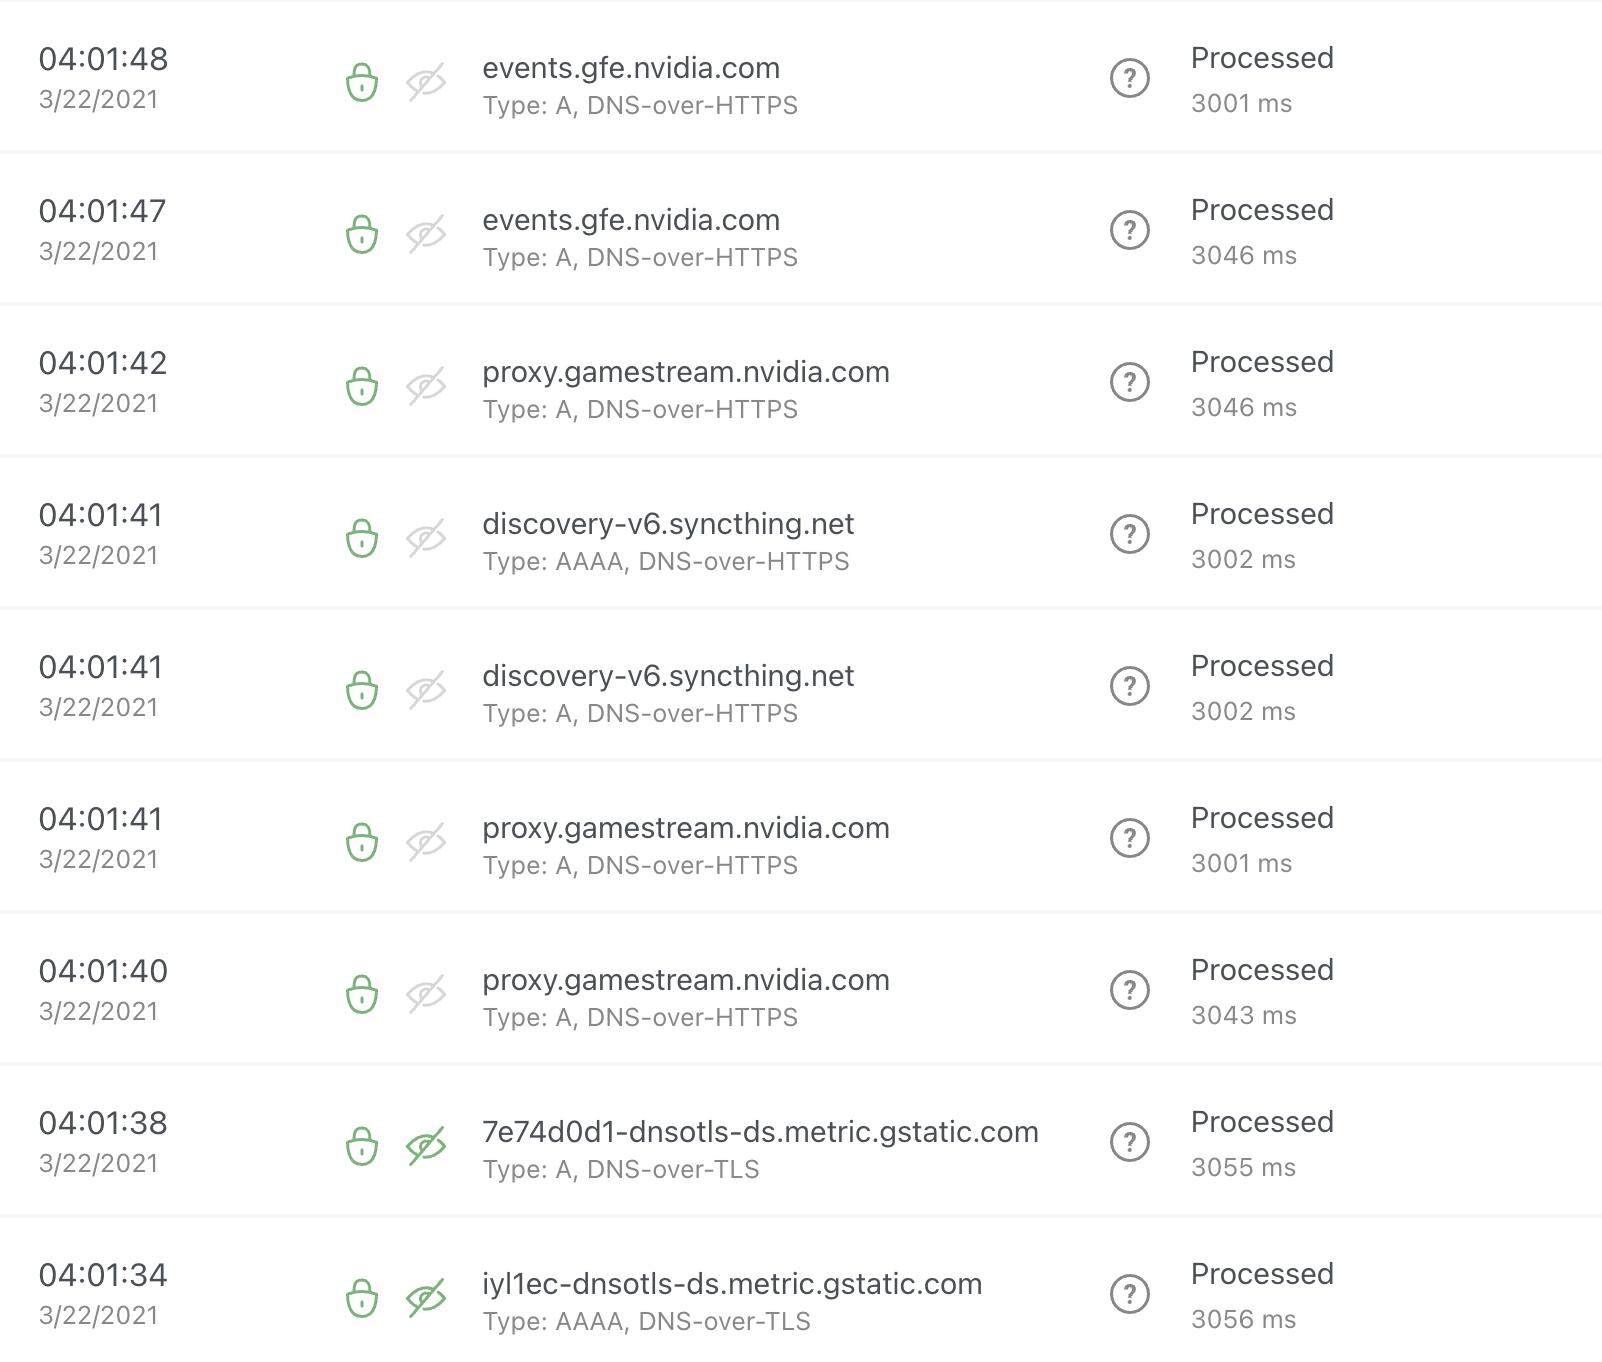Click green lock icon for 04:01:48 query
1602x1362 pixels.
362,82
